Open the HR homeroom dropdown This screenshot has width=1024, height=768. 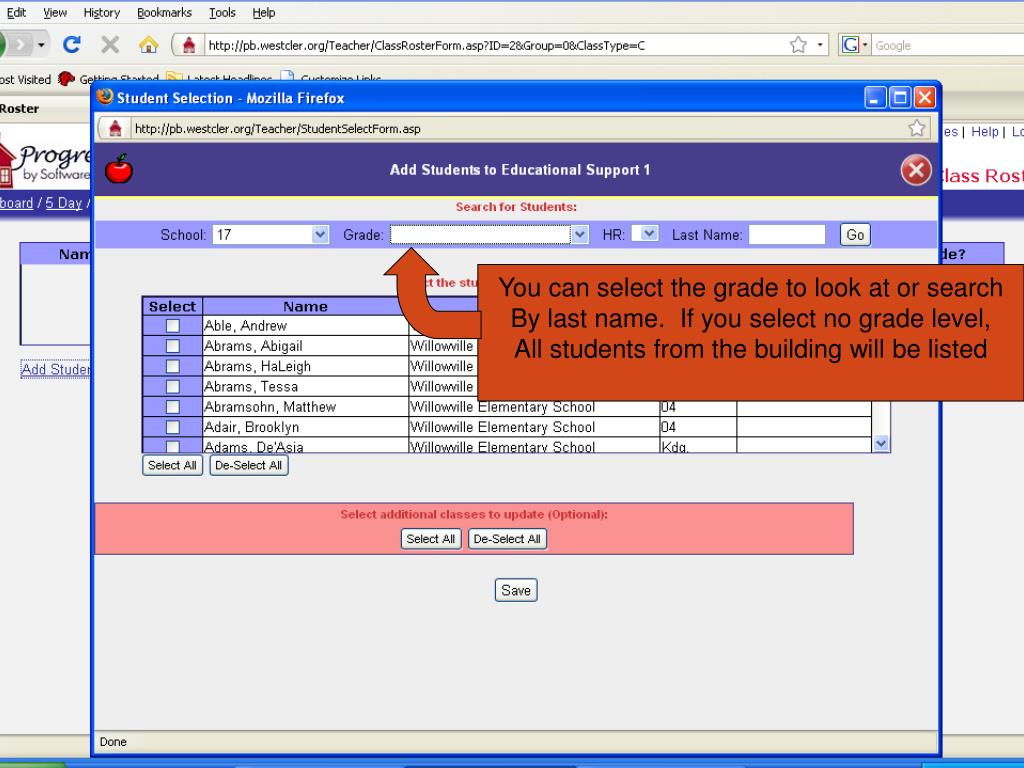coord(645,233)
